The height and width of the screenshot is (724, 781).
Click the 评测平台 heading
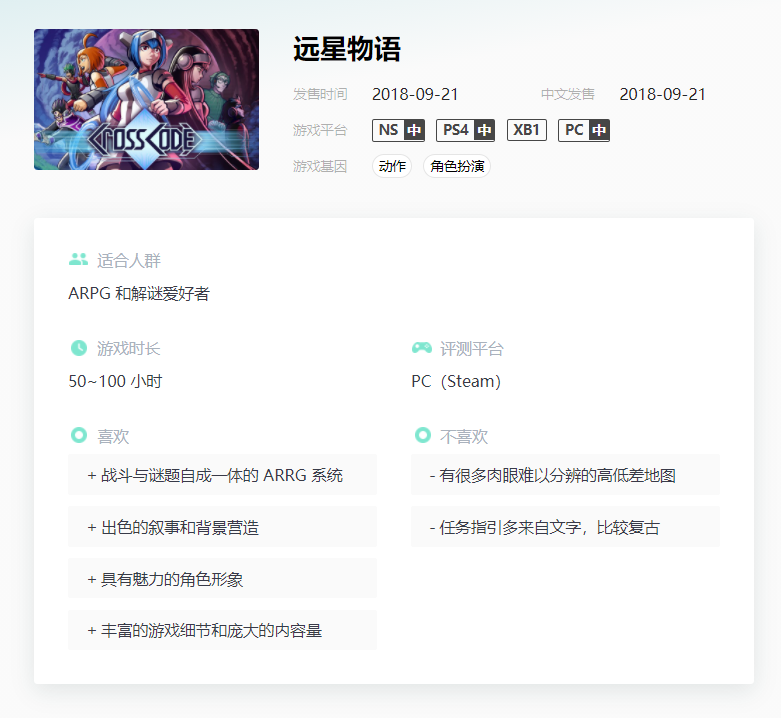coord(472,349)
